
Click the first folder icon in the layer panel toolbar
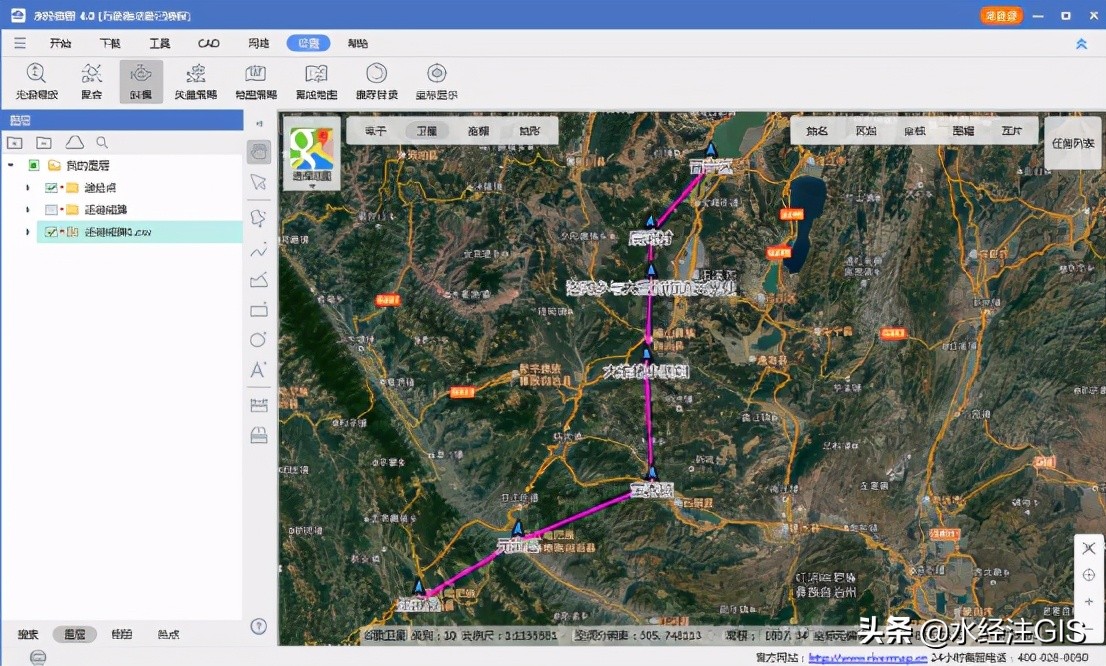(x=15, y=143)
